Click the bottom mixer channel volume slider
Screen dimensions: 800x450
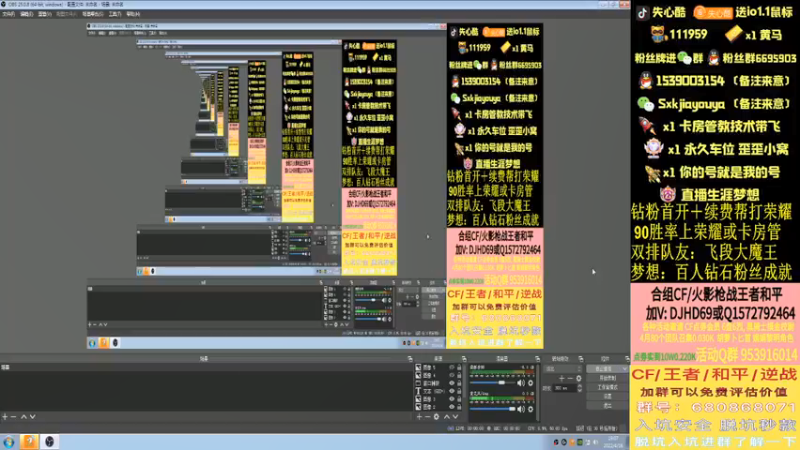(x=492, y=409)
